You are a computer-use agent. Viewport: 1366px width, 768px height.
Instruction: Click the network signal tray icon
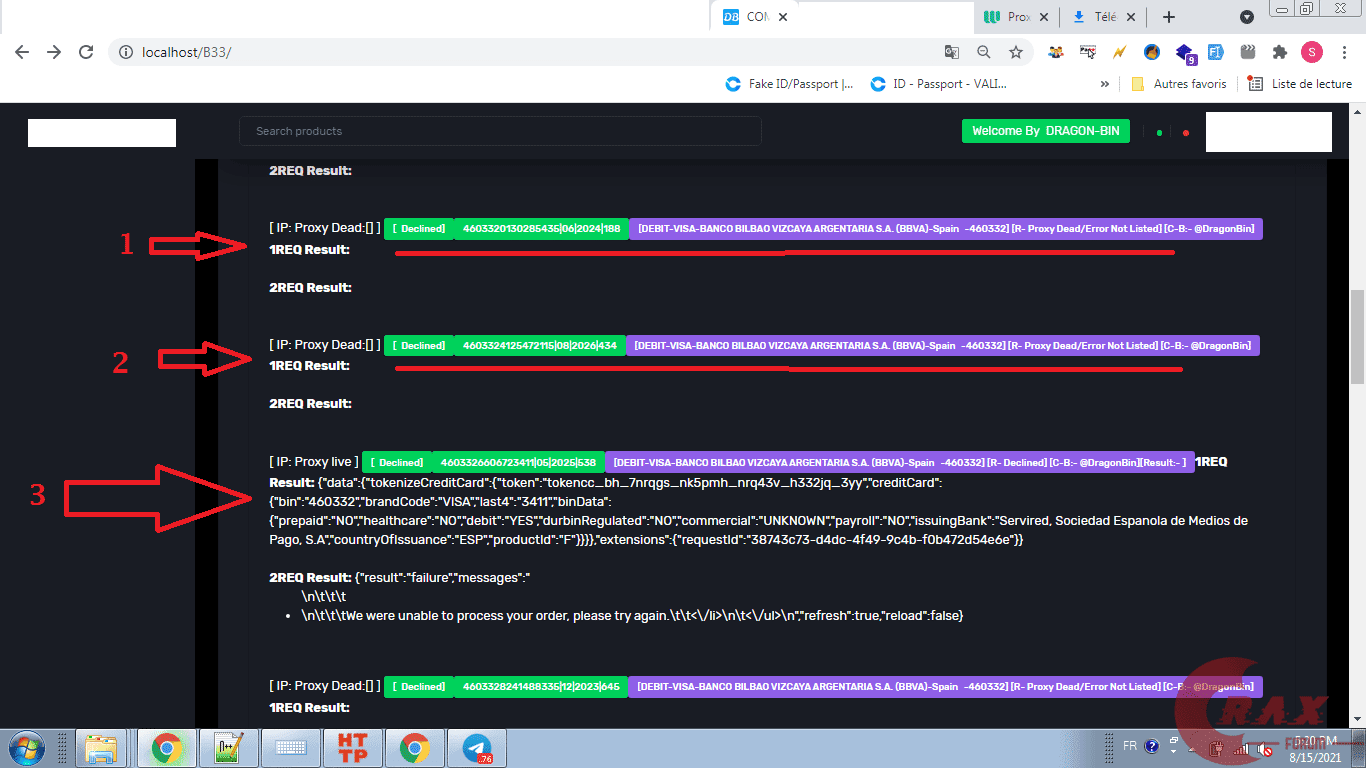click(1241, 748)
